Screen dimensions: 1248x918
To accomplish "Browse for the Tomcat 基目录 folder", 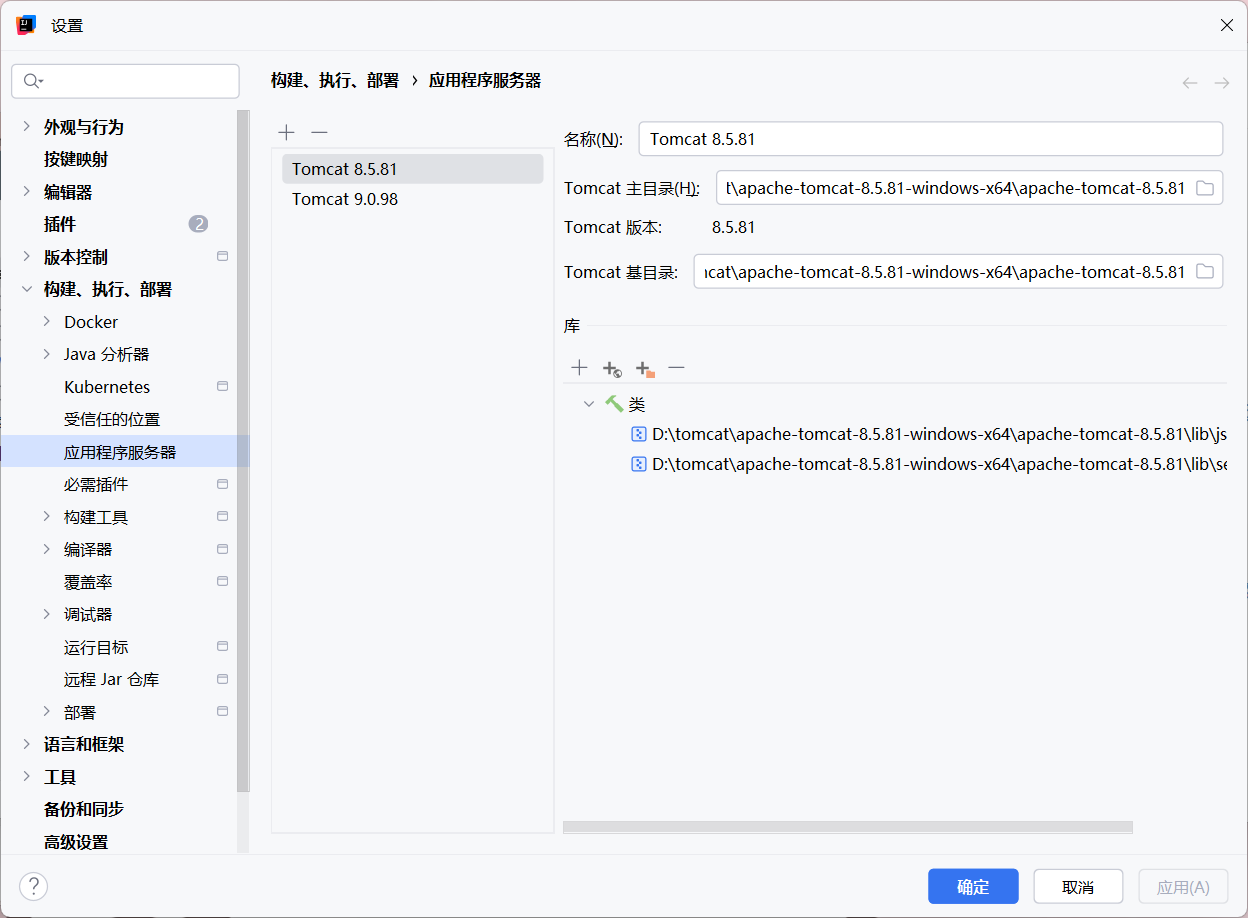I will click(x=1205, y=271).
